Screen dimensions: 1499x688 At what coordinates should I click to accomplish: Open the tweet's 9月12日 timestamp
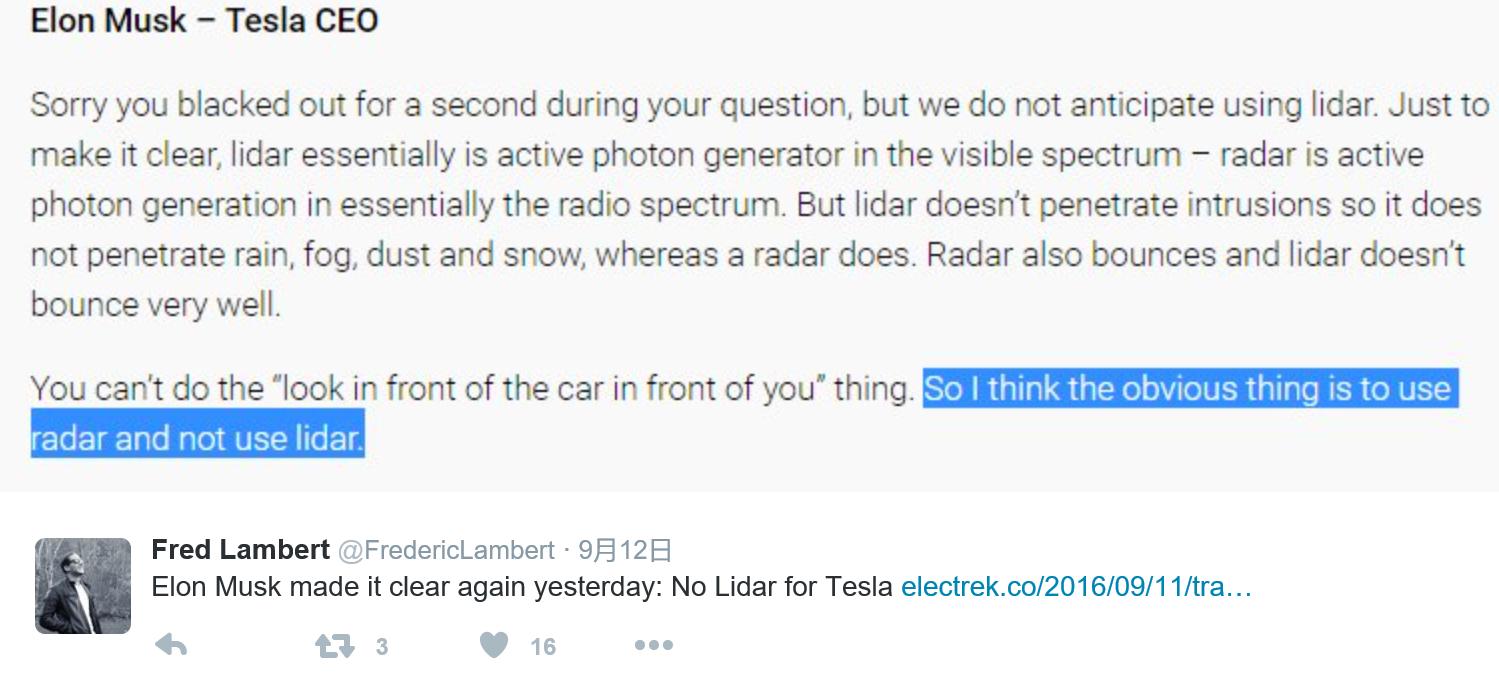coord(625,551)
